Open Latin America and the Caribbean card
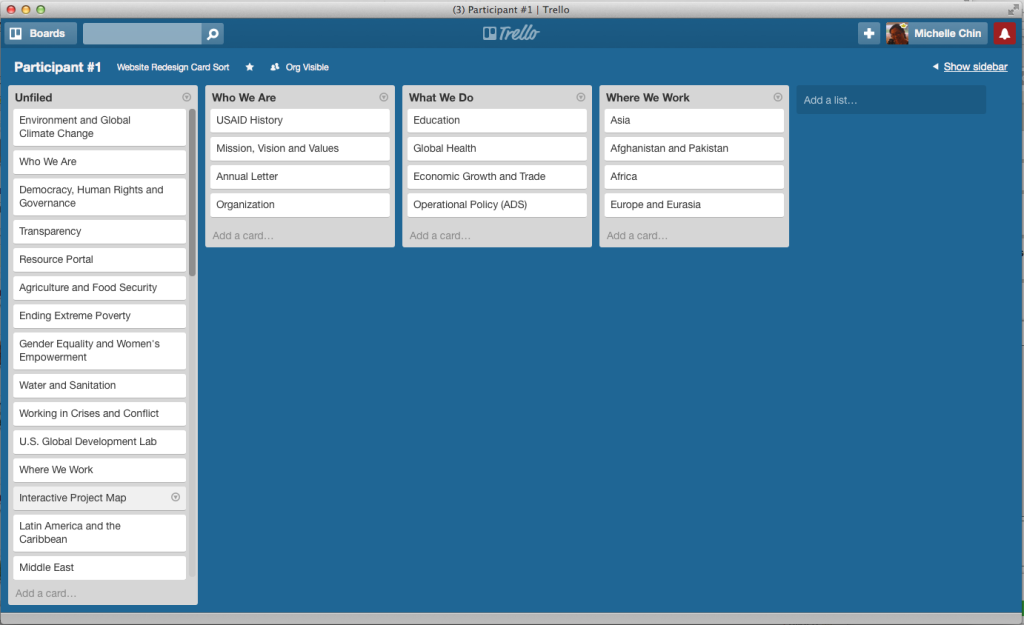 coord(99,533)
